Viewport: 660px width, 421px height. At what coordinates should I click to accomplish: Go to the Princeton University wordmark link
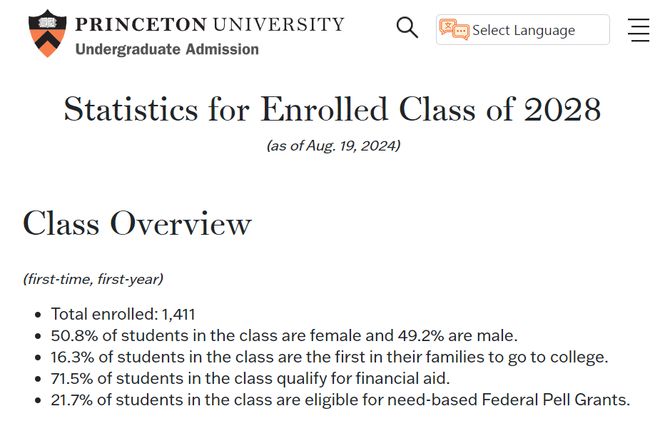click(210, 24)
